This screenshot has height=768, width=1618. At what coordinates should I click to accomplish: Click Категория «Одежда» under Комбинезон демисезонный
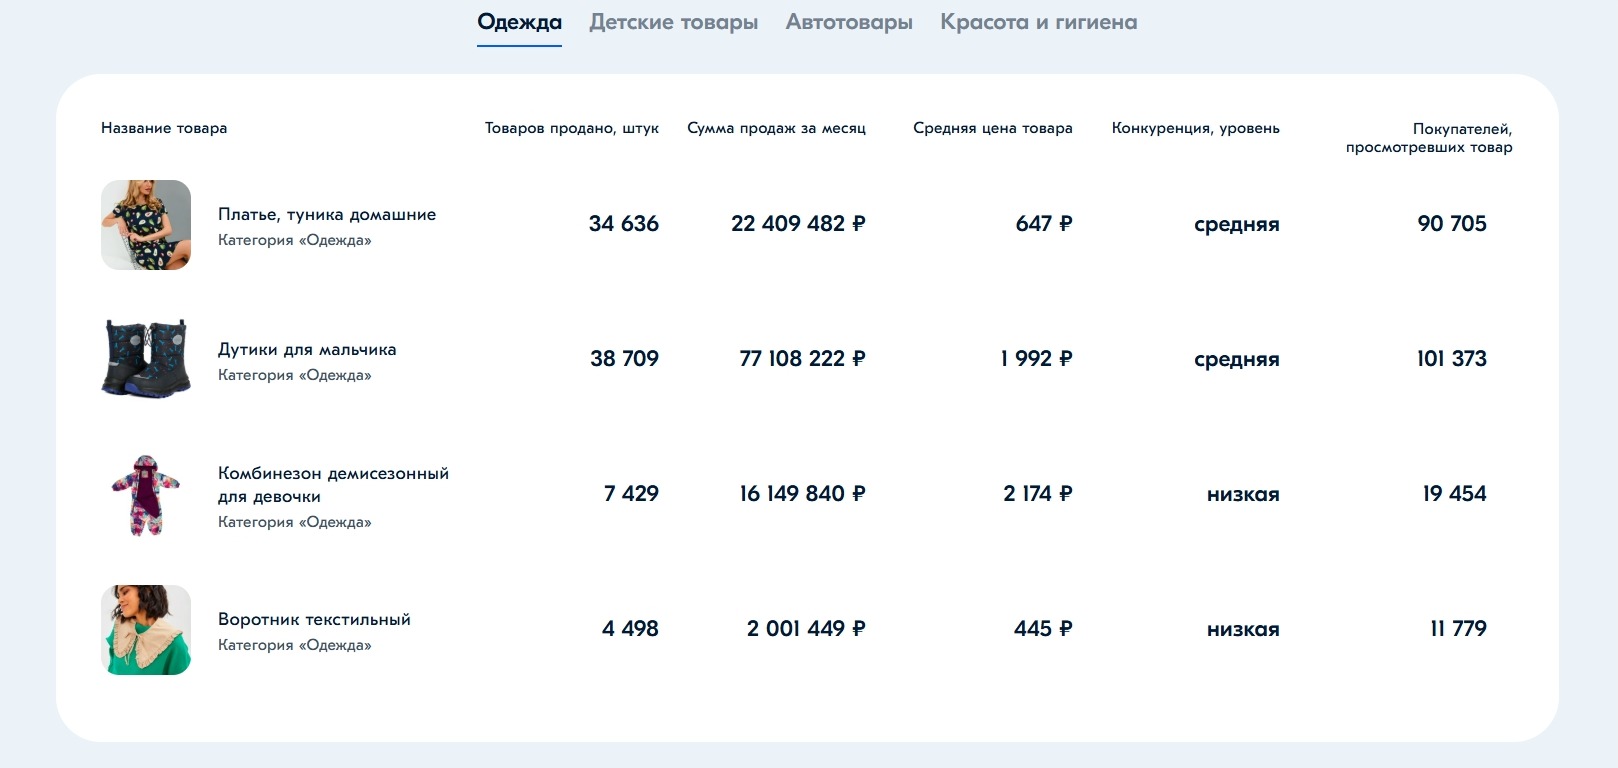pos(295,522)
